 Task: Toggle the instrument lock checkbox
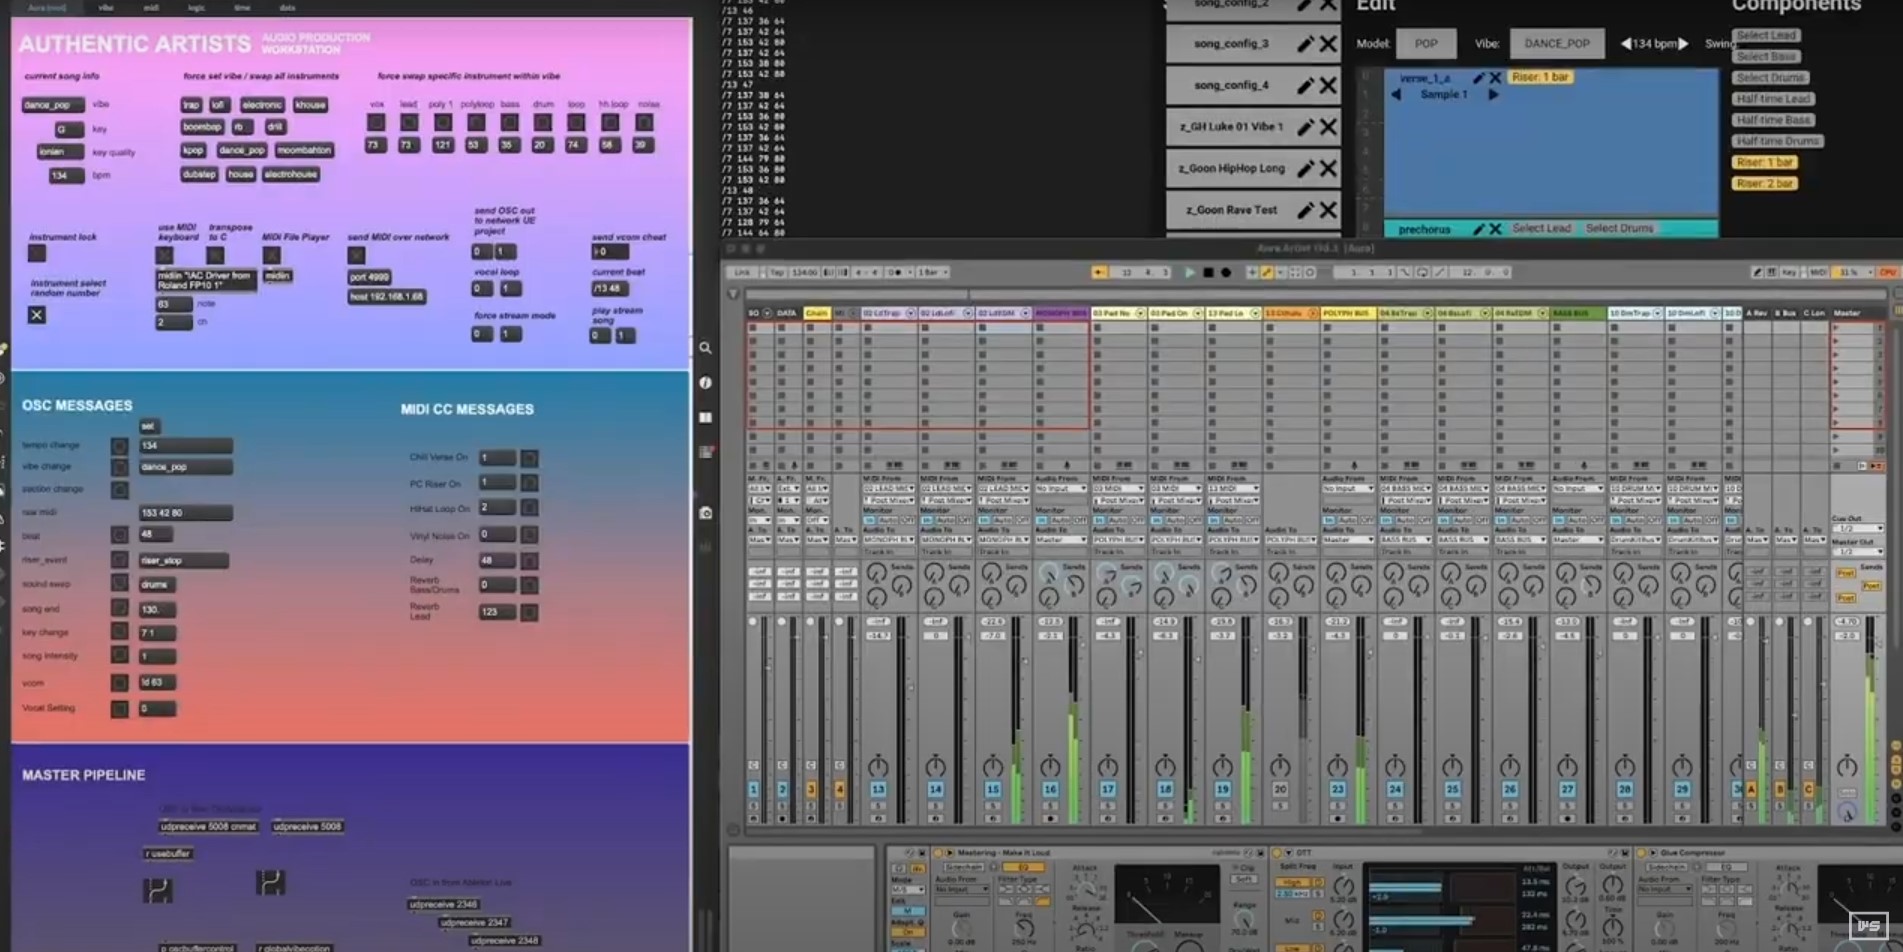click(37, 254)
